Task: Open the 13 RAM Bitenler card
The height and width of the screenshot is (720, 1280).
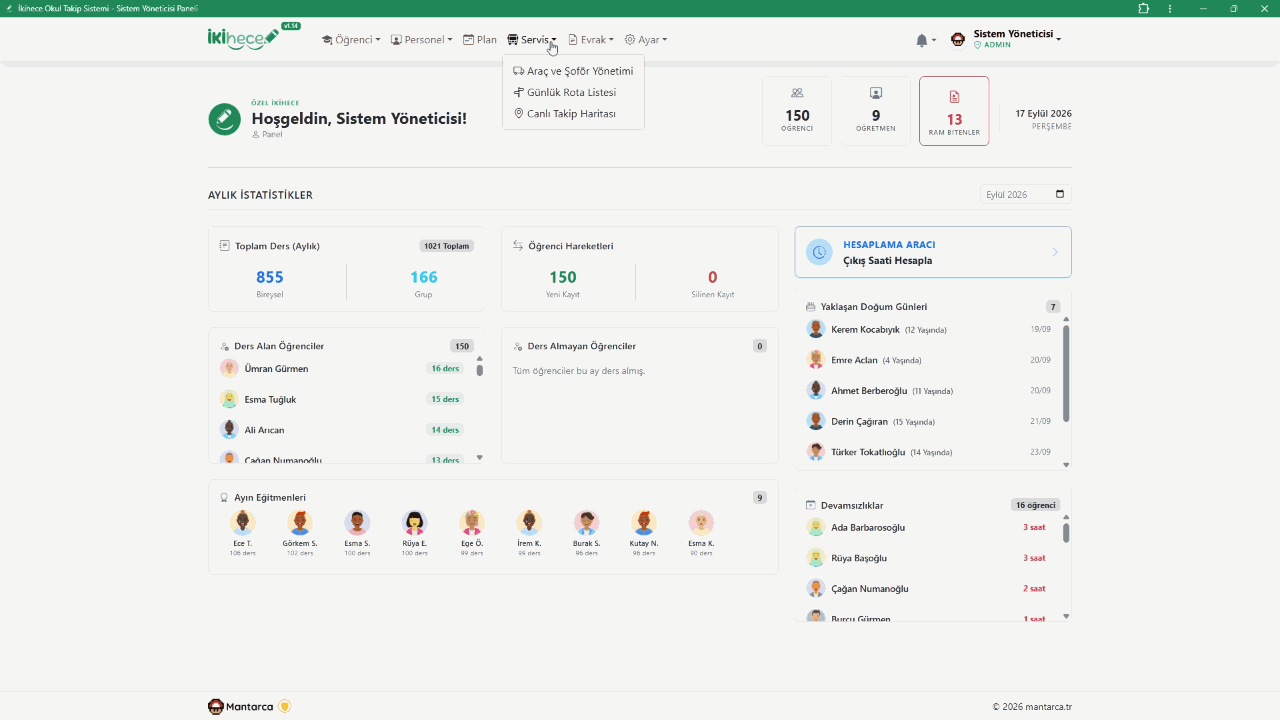Action: pos(954,111)
